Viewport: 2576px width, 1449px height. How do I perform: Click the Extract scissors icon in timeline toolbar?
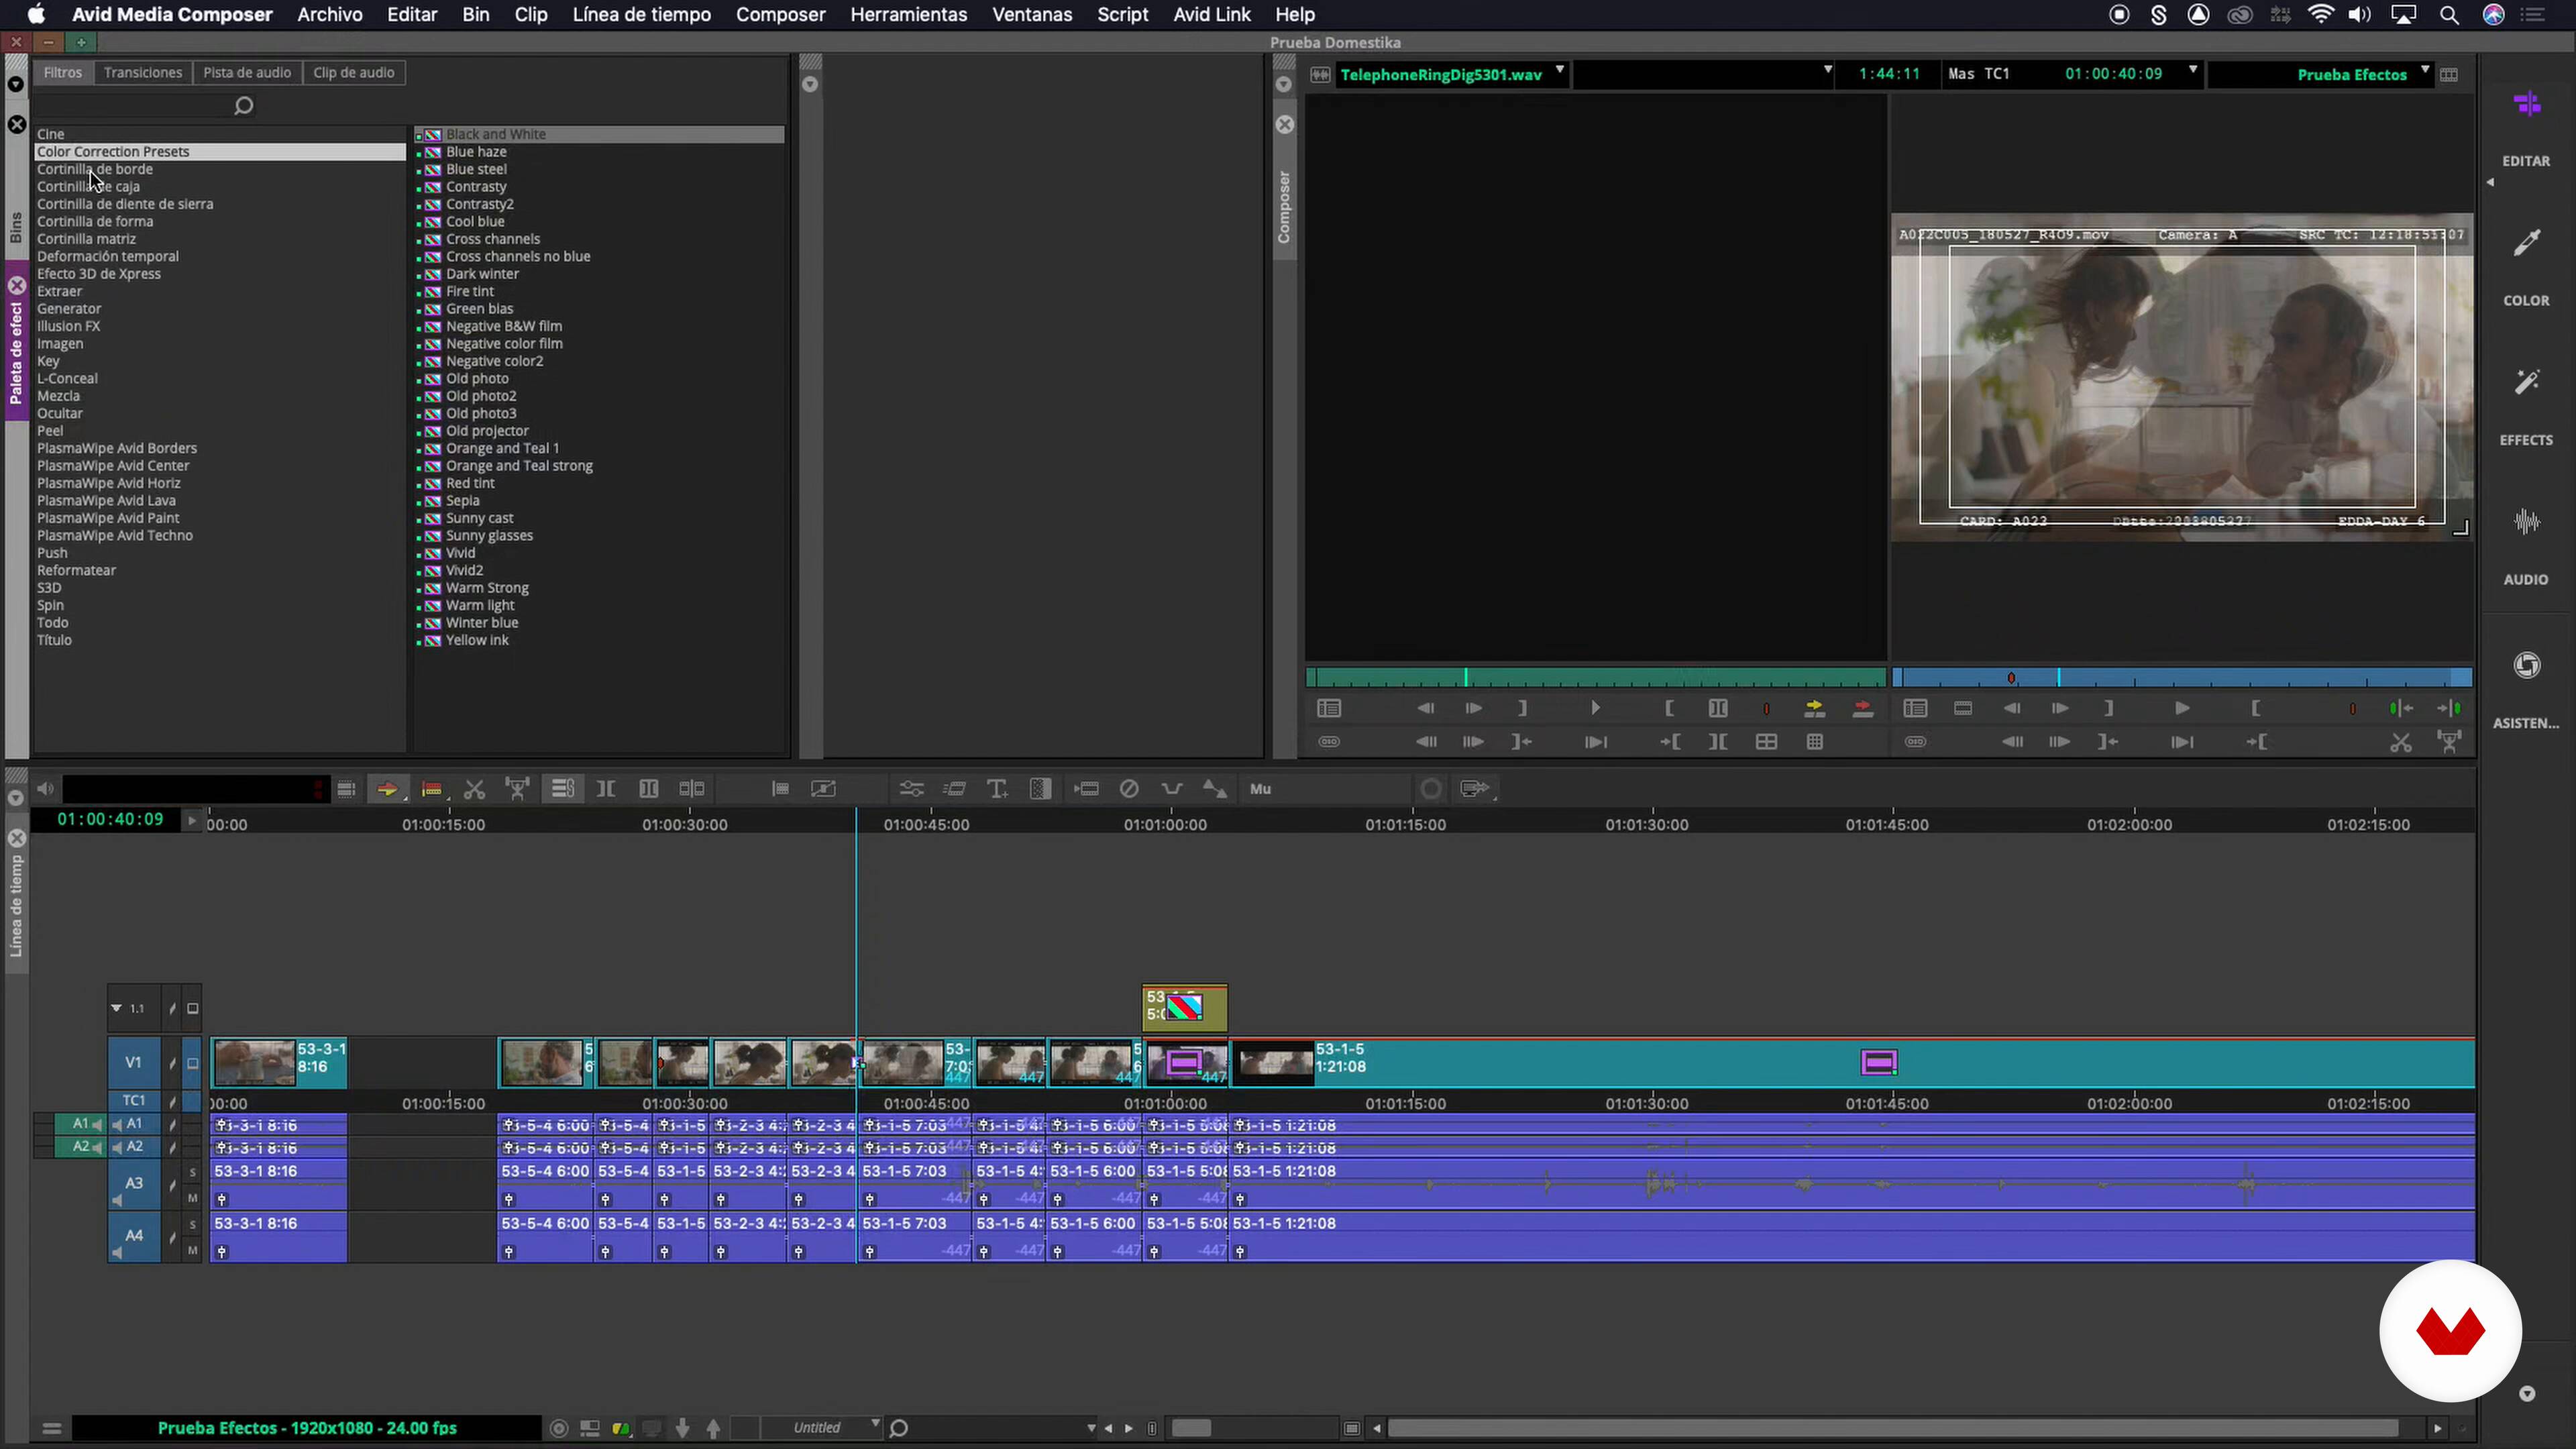pos(474,789)
